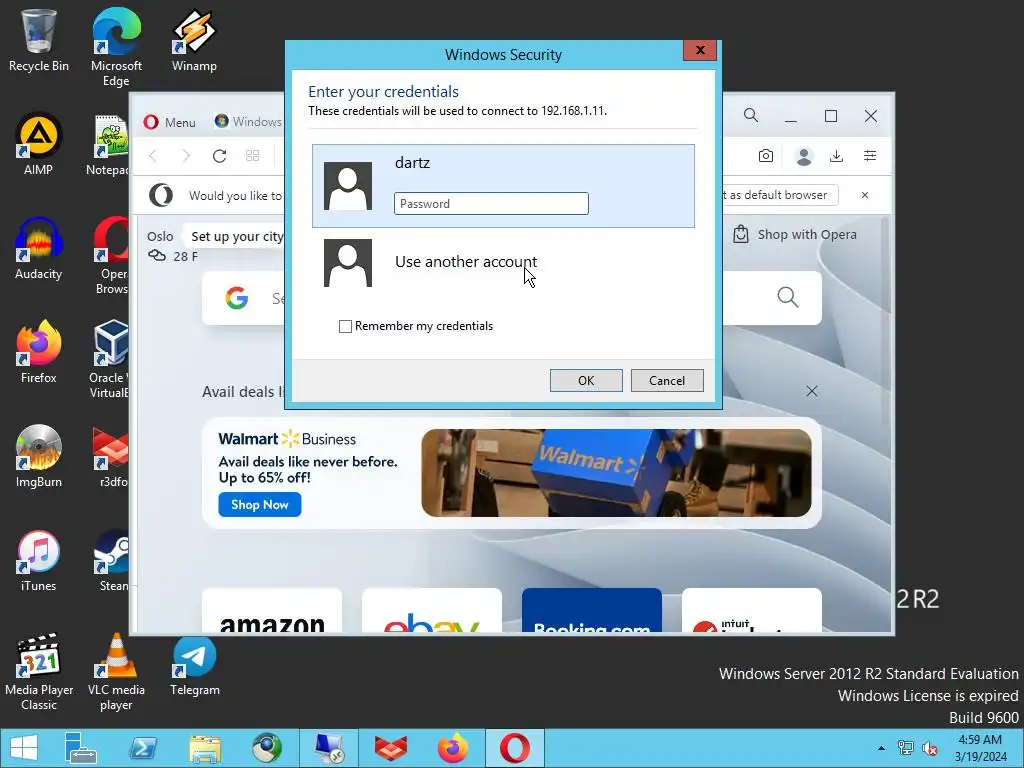Click Shop with Opera link
Image resolution: width=1024 pixels, height=768 pixels.
point(795,234)
